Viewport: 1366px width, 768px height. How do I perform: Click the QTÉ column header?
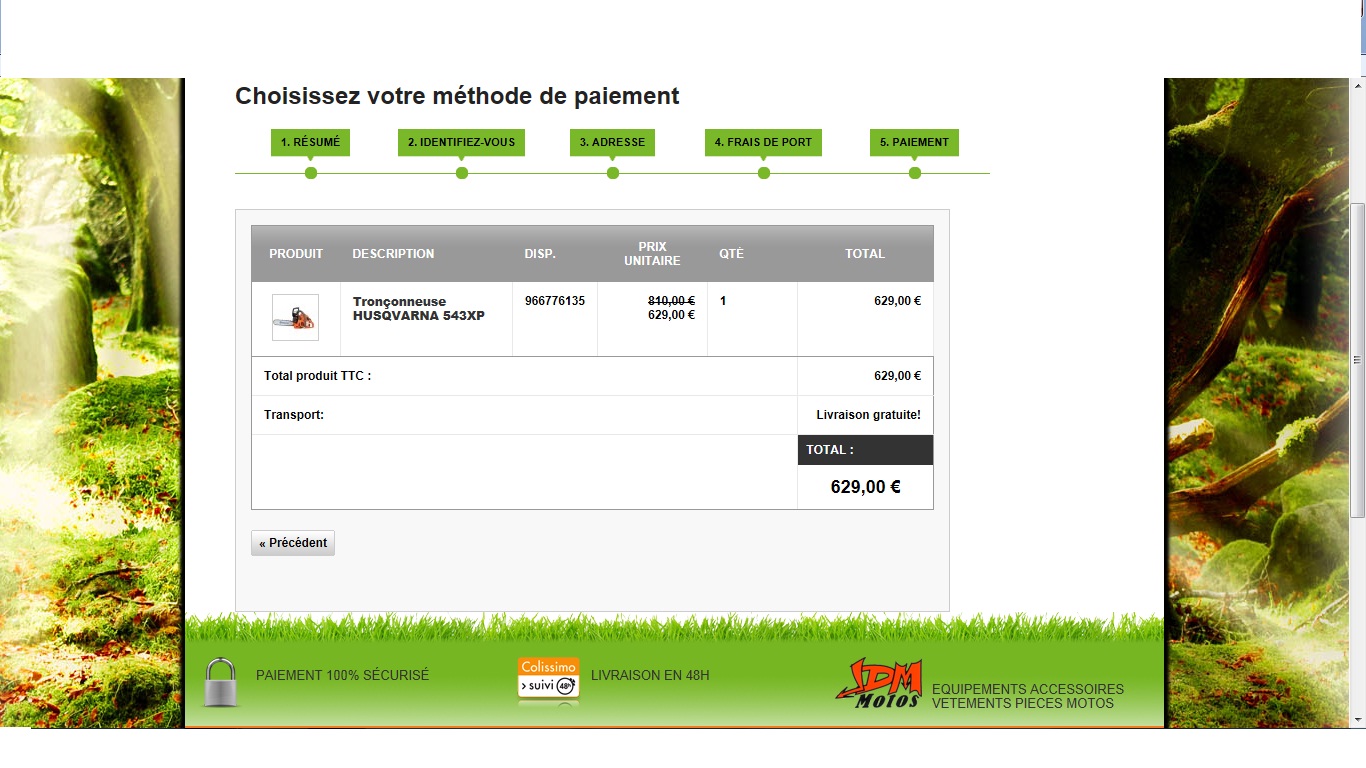tap(731, 254)
